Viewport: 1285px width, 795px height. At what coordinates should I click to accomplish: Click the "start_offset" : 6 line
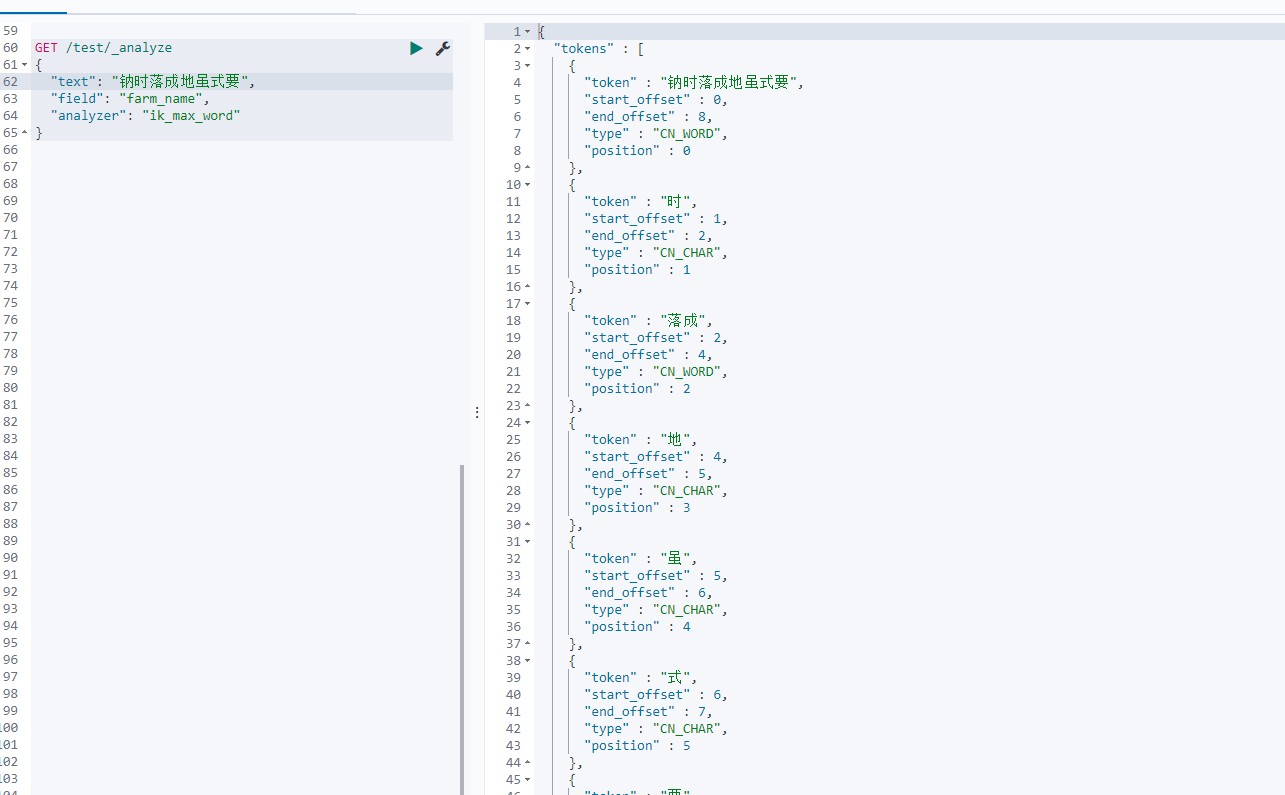click(x=656, y=695)
